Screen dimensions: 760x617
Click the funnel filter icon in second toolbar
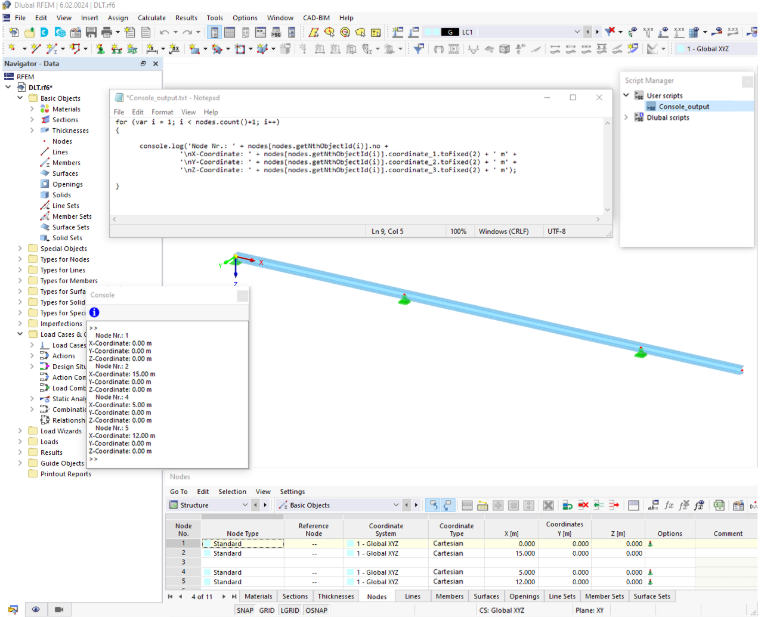click(419, 48)
